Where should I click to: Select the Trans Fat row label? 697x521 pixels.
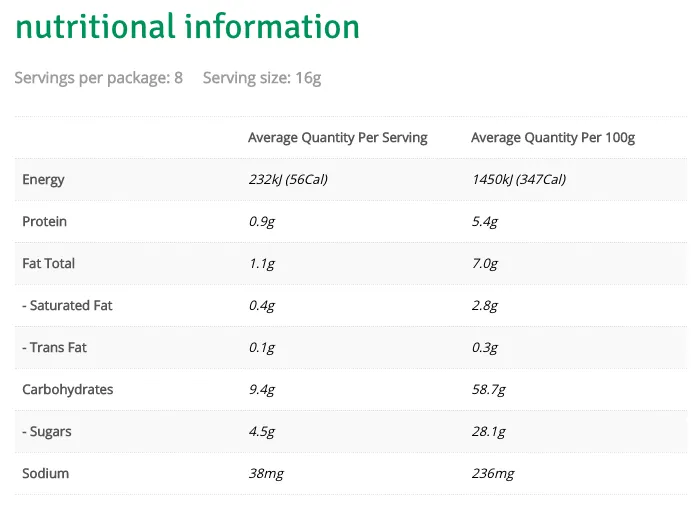pos(54,347)
